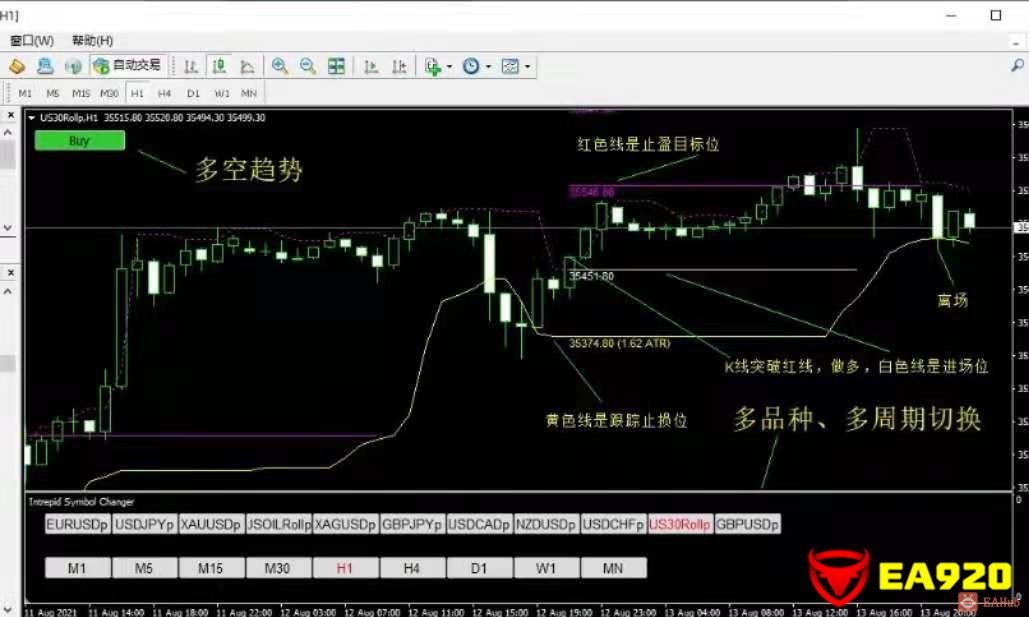This screenshot has height=617, width=1029.
Task: Click the zoom out magnifier icon
Action: pos(308,66)
